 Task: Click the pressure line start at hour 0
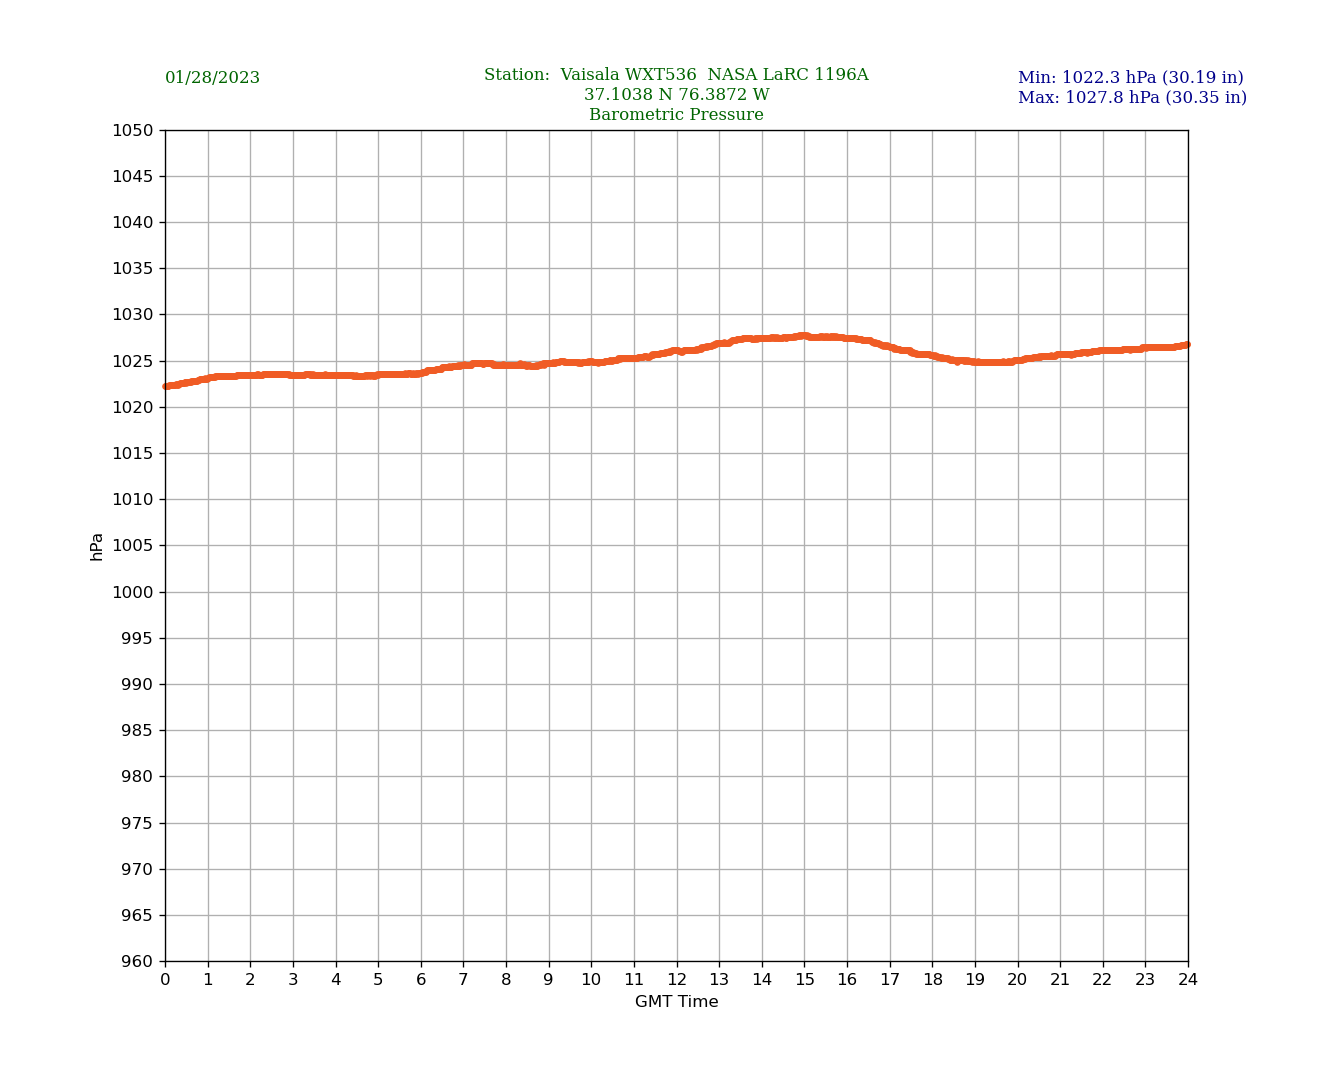point(166,386)
